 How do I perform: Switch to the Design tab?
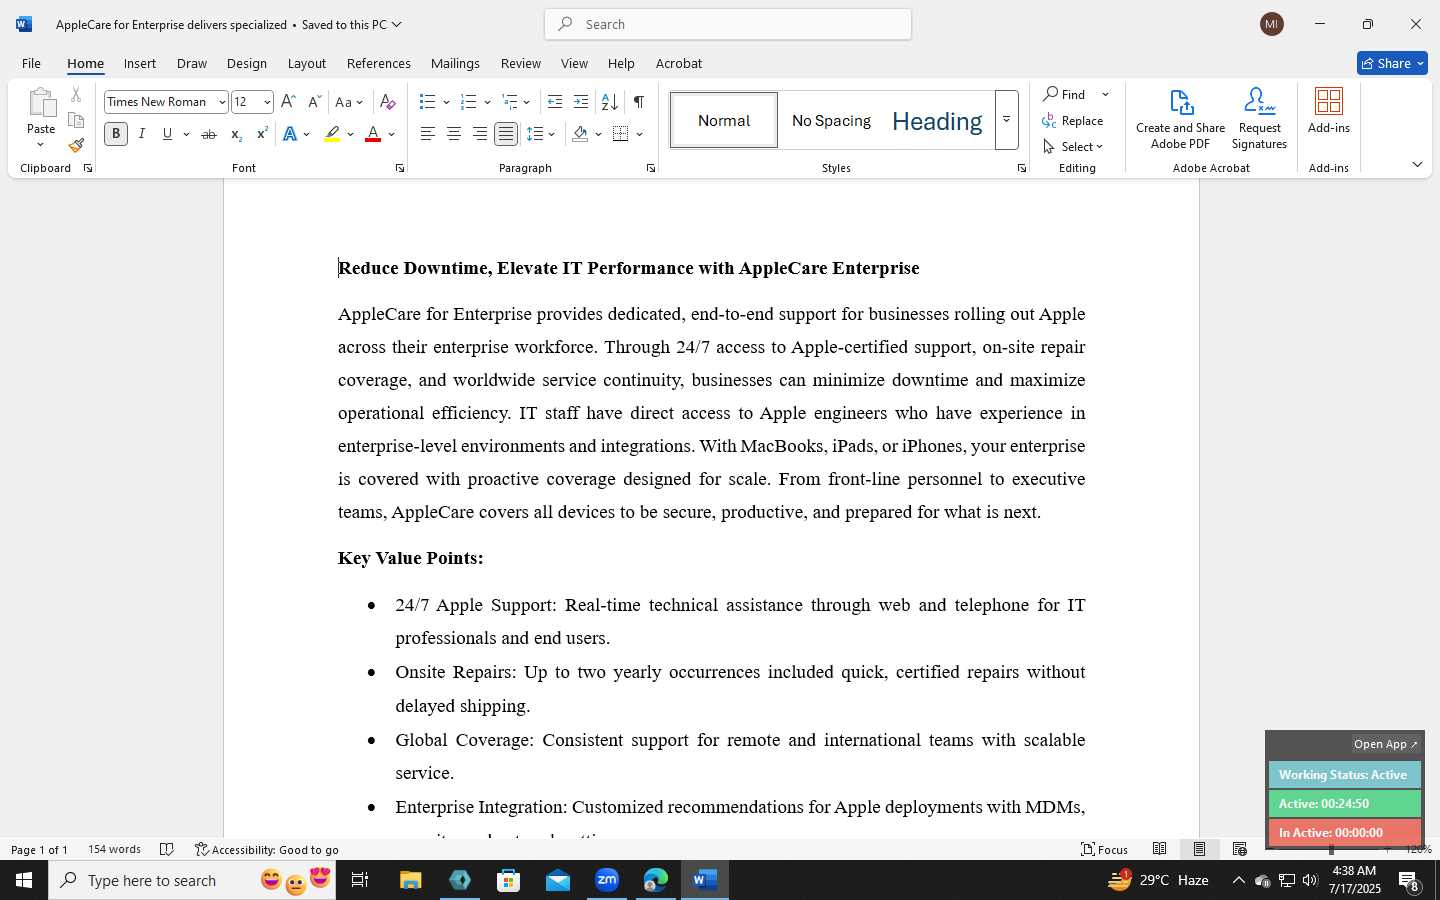tap(246, 63)
